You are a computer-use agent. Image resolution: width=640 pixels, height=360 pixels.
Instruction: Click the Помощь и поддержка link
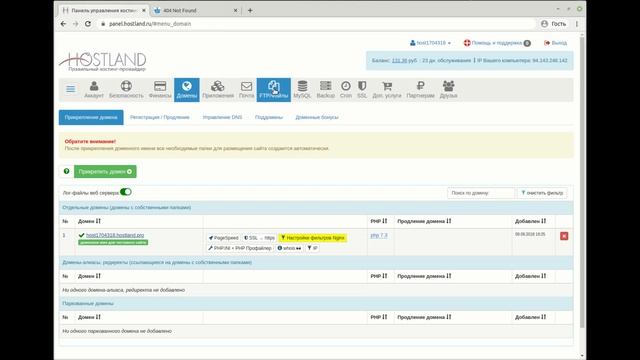[497, 43]
